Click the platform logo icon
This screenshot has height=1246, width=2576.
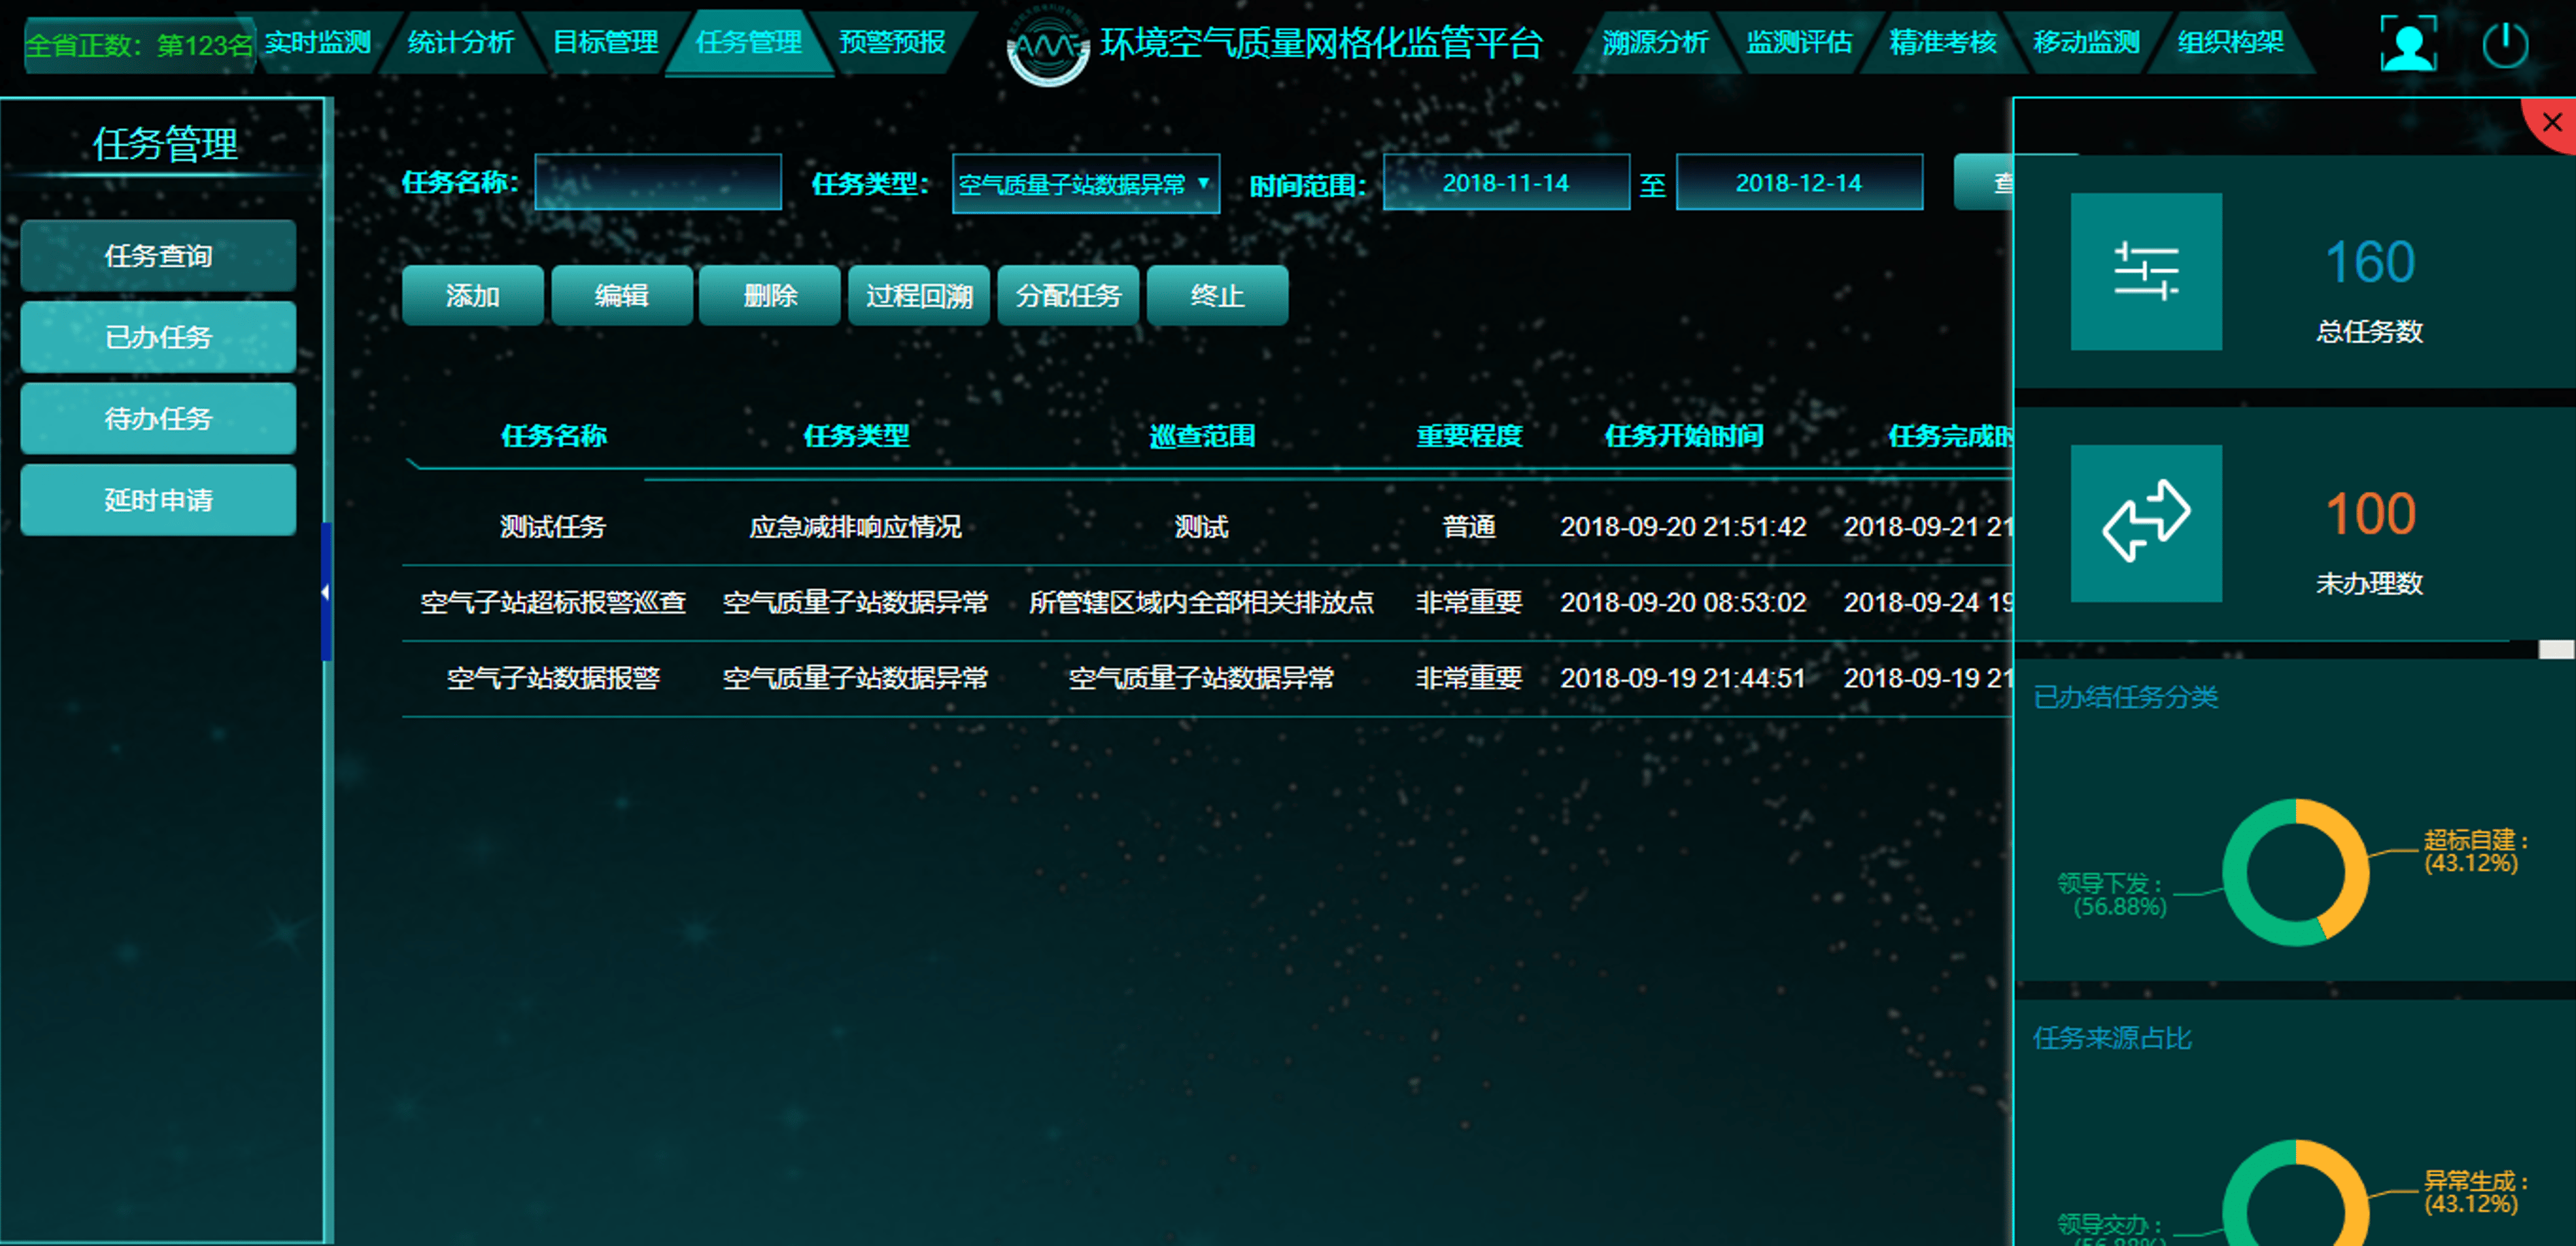pos(1047,45)
